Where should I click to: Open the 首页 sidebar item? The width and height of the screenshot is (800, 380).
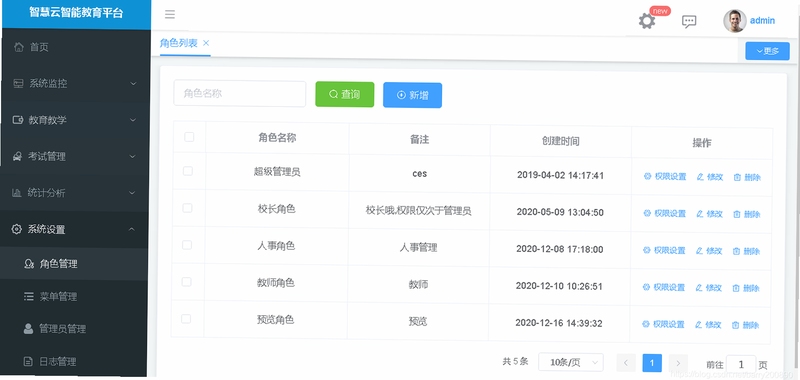tap(75, 47)
